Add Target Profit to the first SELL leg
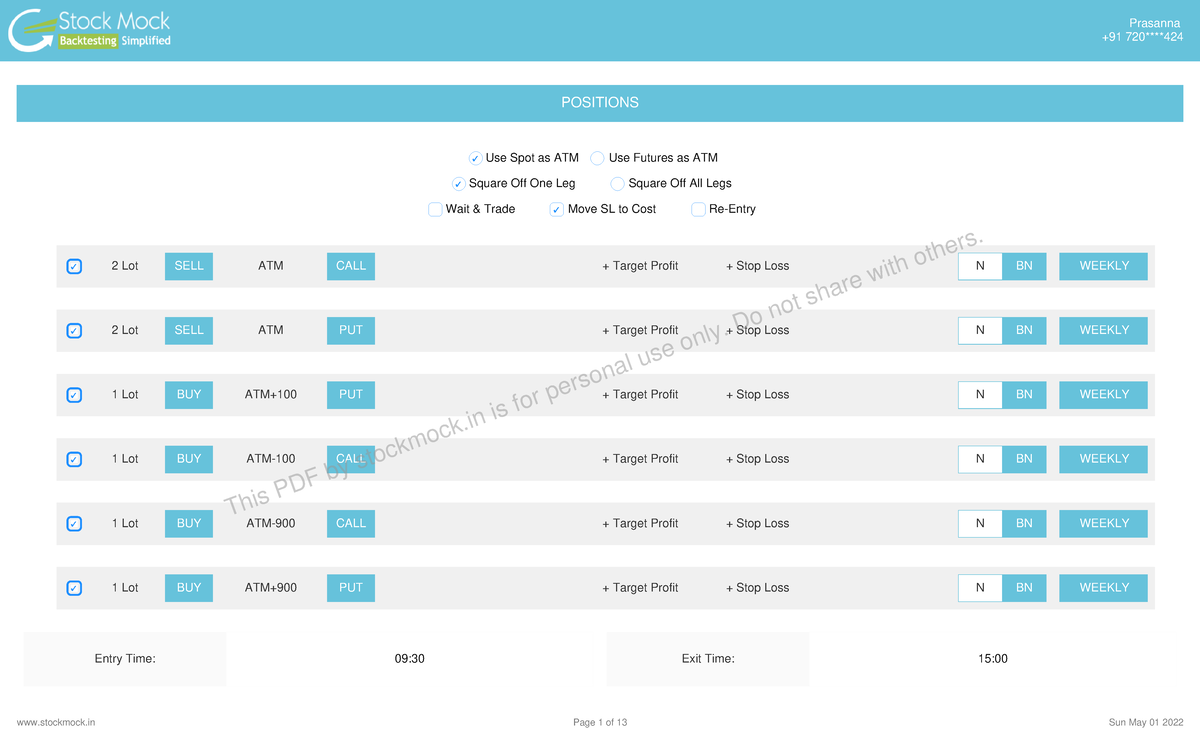Viewport: 1200px width, 729px height. 640,266
